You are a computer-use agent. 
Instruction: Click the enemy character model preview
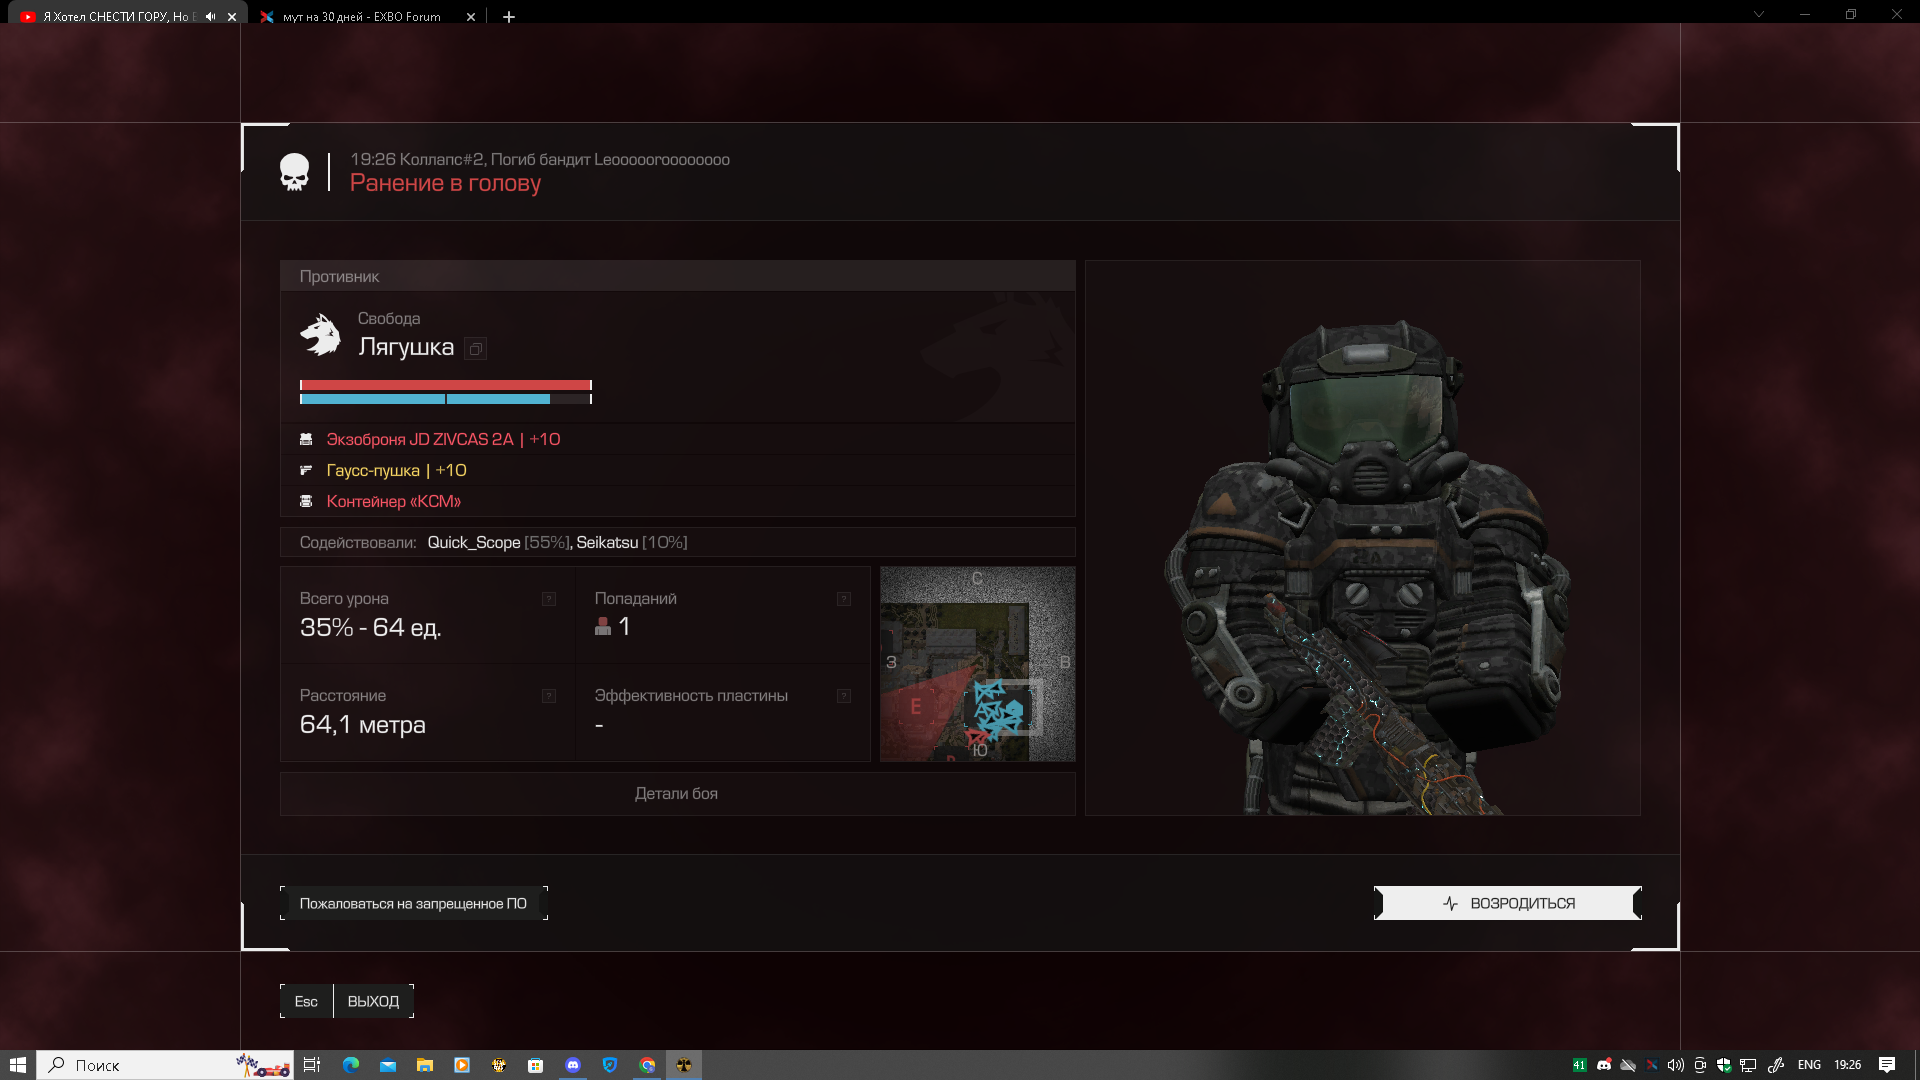pos(1362,538)
